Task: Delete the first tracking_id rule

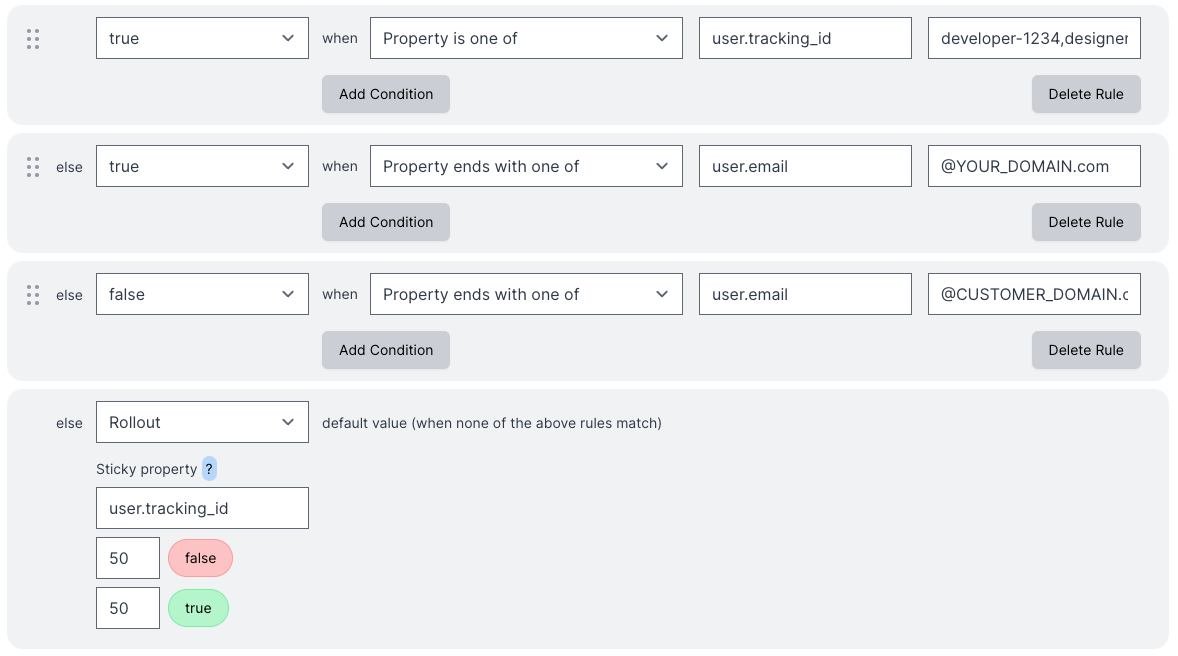Action: point(1086,93)
